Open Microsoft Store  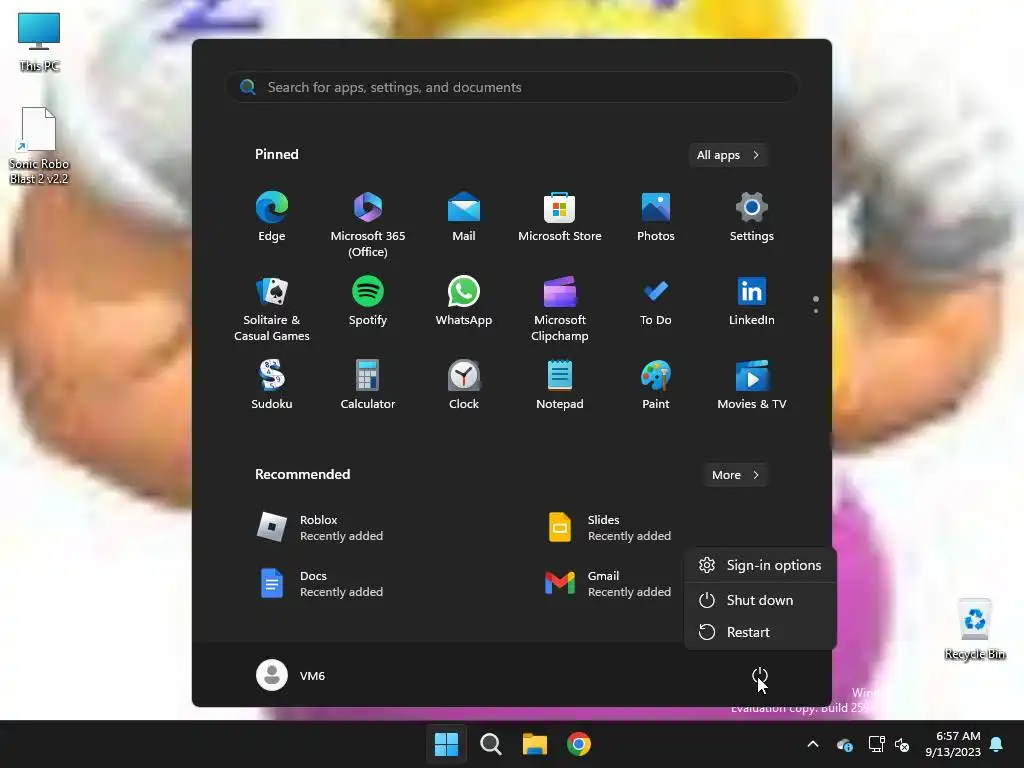pyautogui.click(x=560, y=217)
